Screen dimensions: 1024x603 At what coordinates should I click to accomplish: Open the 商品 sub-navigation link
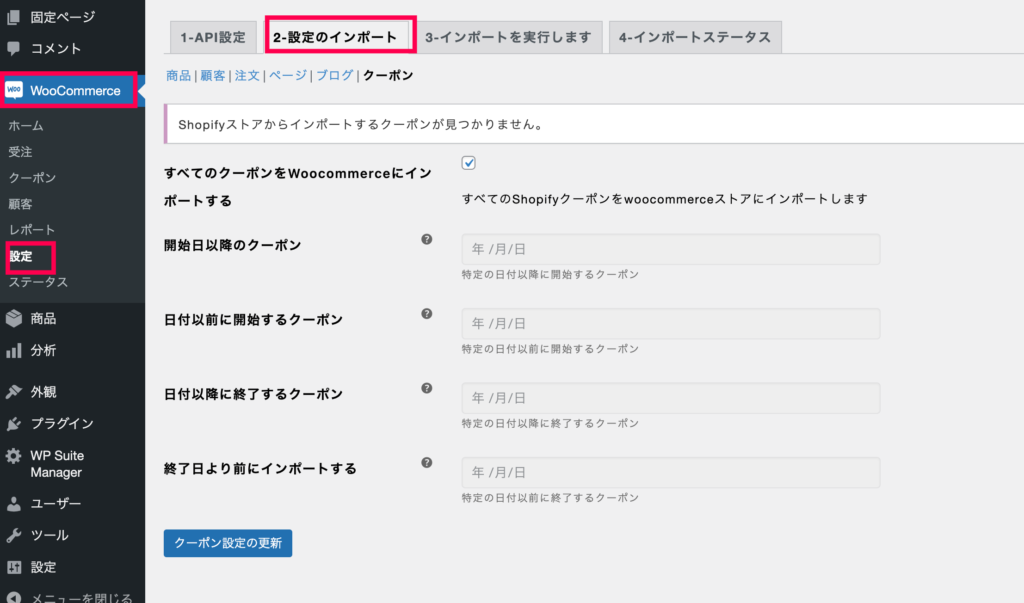tap(178, 76)
